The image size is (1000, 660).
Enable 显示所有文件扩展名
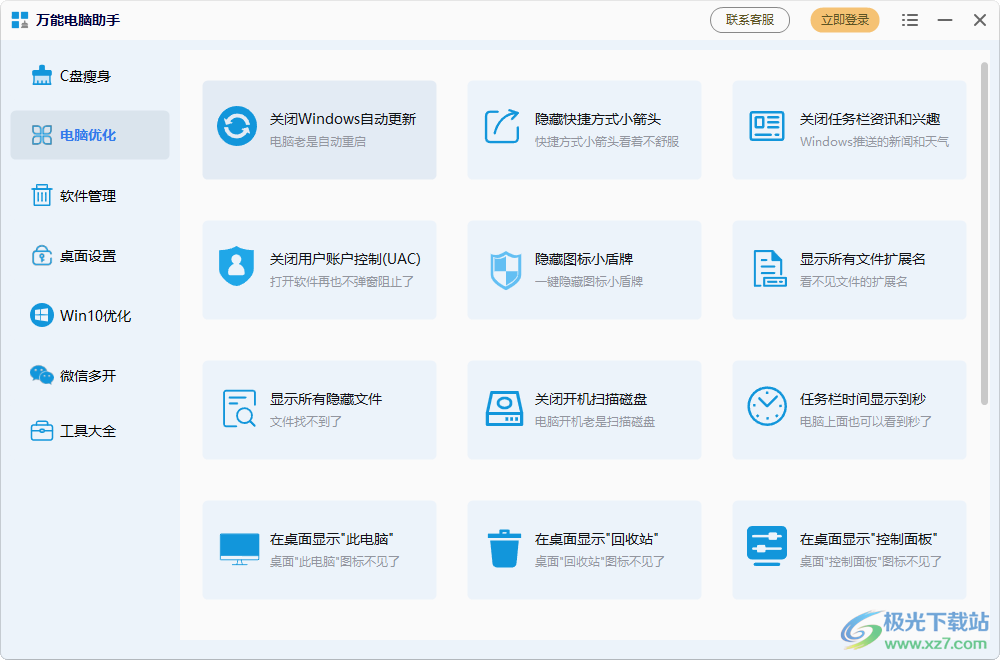(x=849, y=268)
